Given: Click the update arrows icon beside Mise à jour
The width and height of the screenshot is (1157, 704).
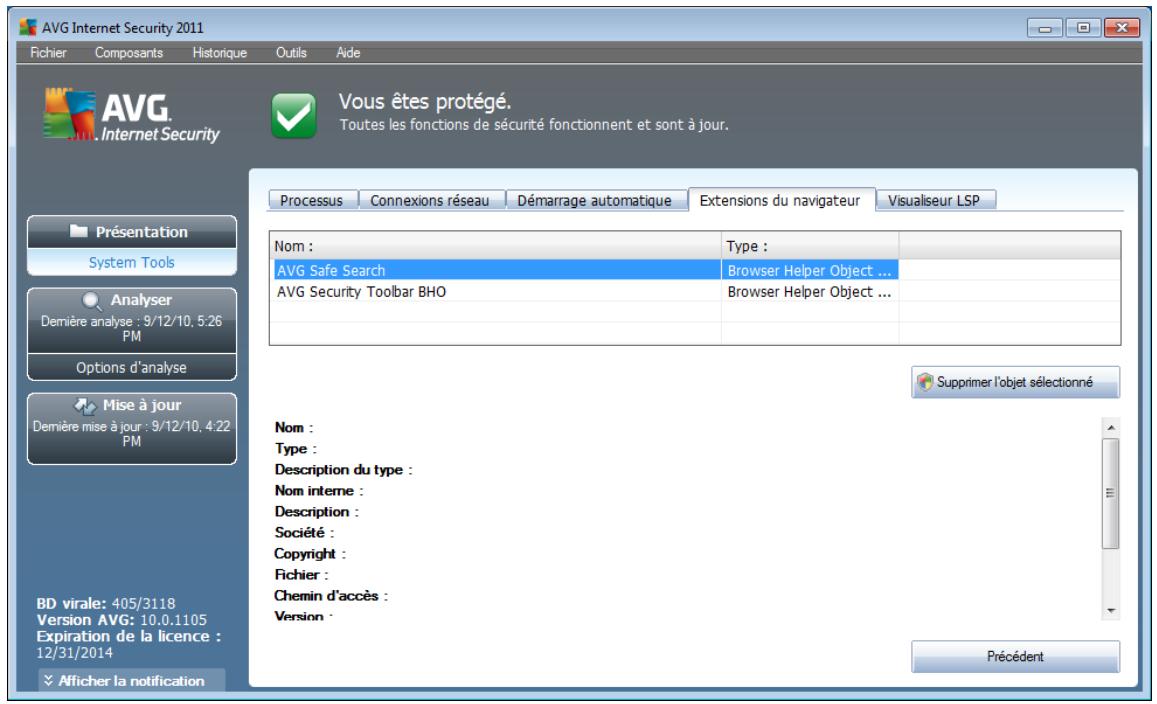Looking at the screenshot, I should point(85,406).
